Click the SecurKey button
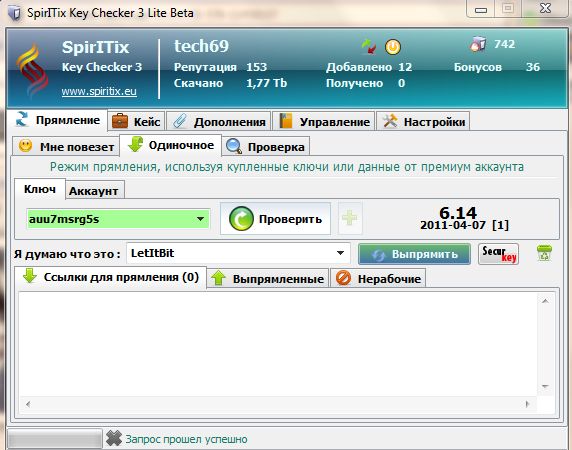This screenshot has width=572, height=450. coord(498,254)
